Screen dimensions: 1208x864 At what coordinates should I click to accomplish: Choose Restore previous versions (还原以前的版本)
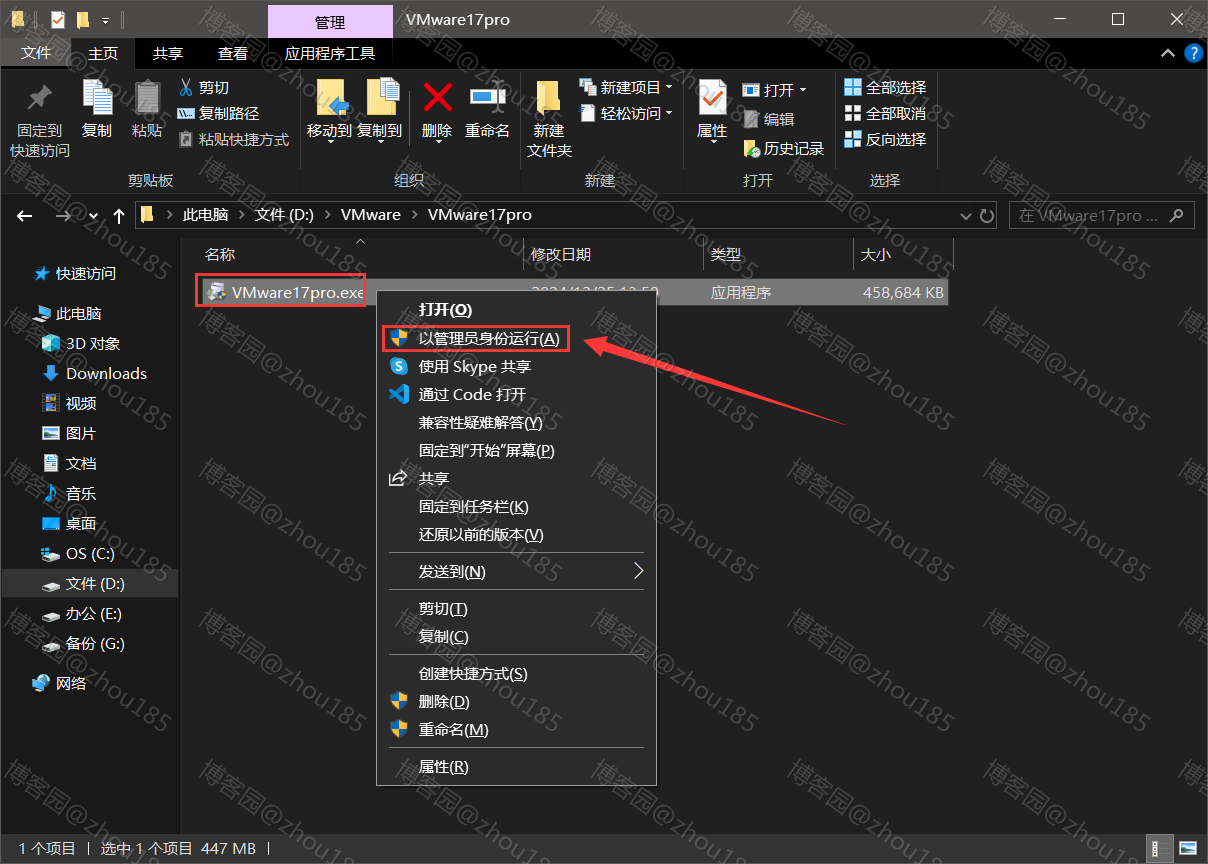[516, 534]
